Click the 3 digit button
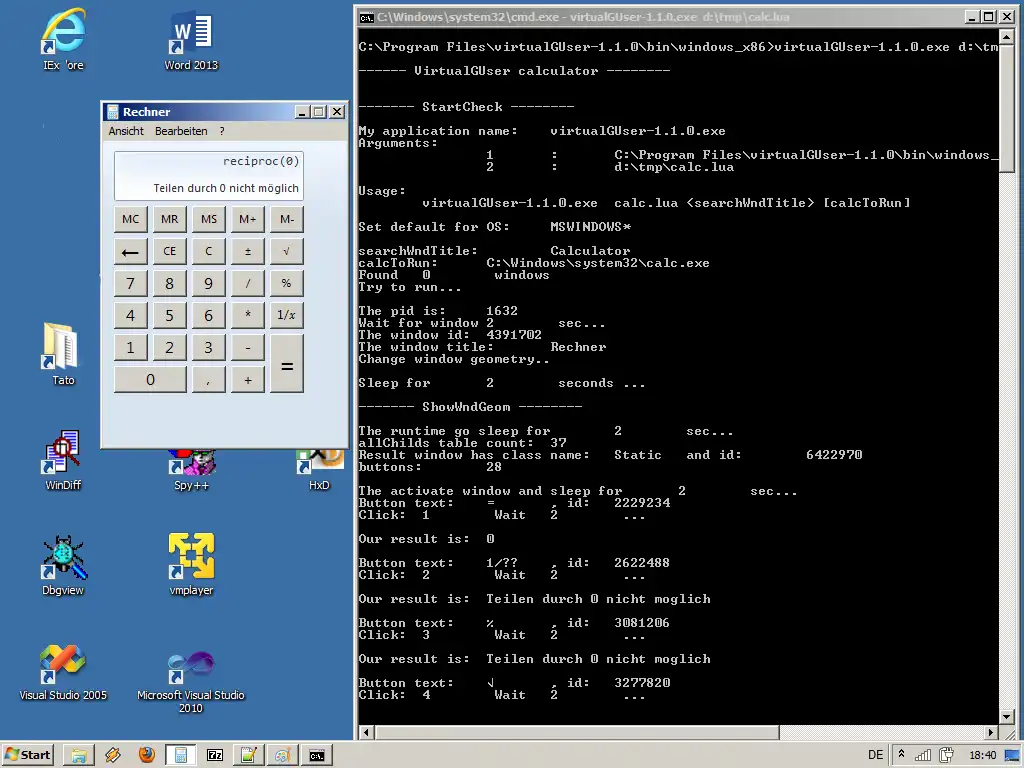The height and width of the screenshot is (768, 1024). tap(209, 347)
